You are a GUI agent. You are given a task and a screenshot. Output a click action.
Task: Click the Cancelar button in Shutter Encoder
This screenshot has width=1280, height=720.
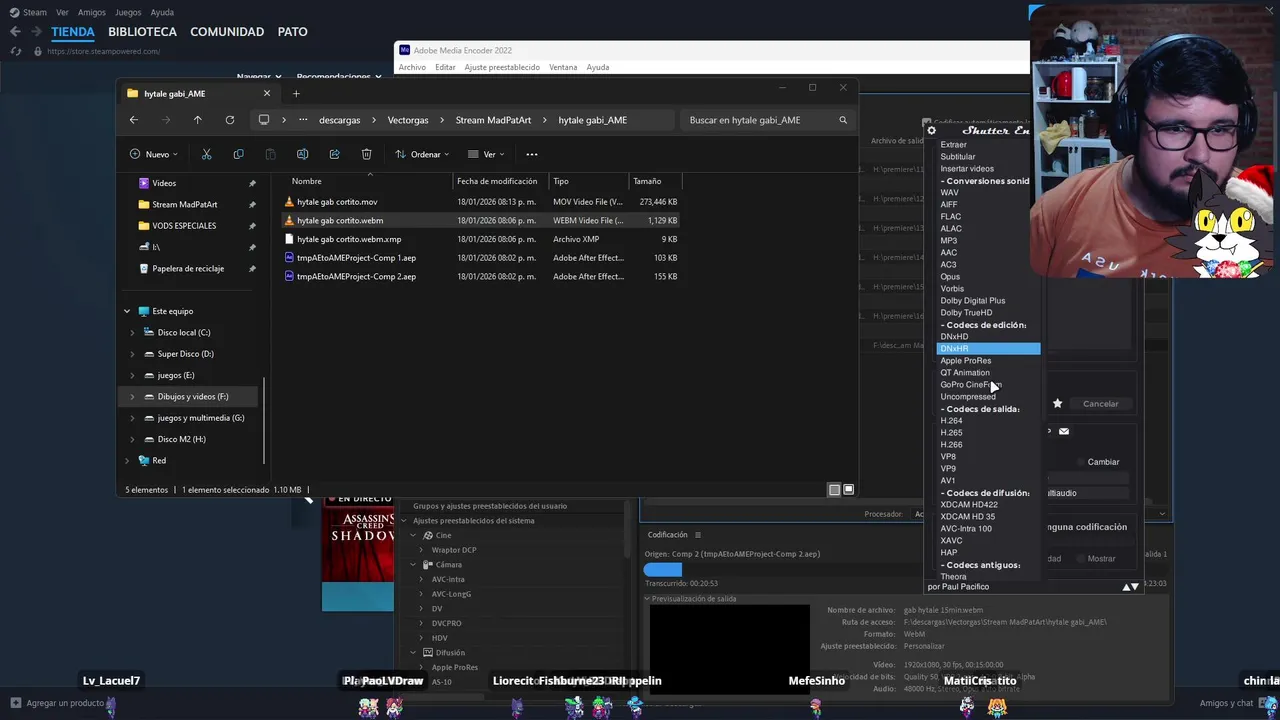(1100, 404)
